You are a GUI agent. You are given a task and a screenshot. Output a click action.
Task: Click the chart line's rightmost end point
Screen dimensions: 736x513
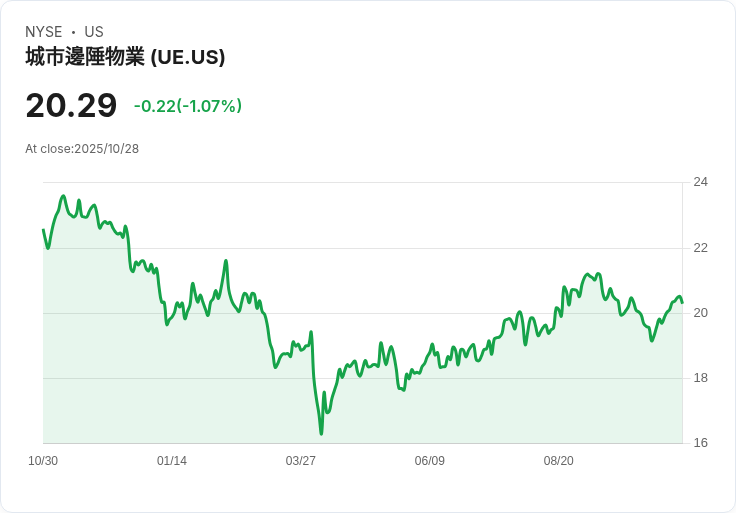click(682, 303)
